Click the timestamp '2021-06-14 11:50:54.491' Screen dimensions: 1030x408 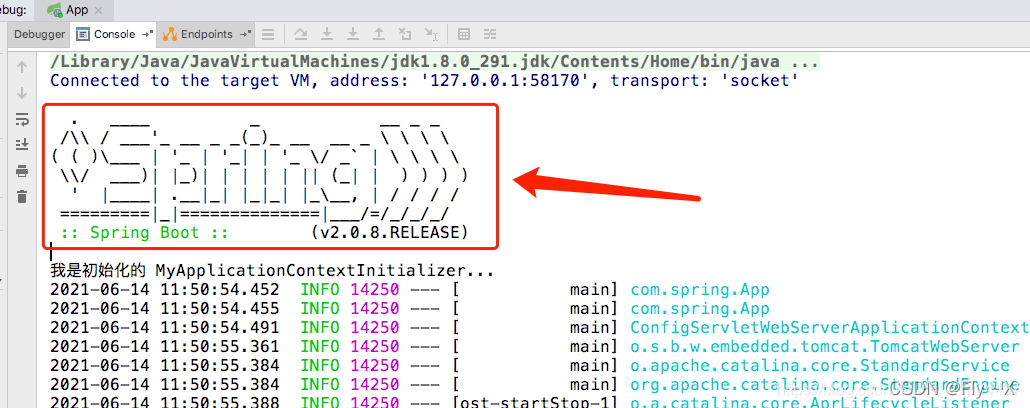pos(164,328)
